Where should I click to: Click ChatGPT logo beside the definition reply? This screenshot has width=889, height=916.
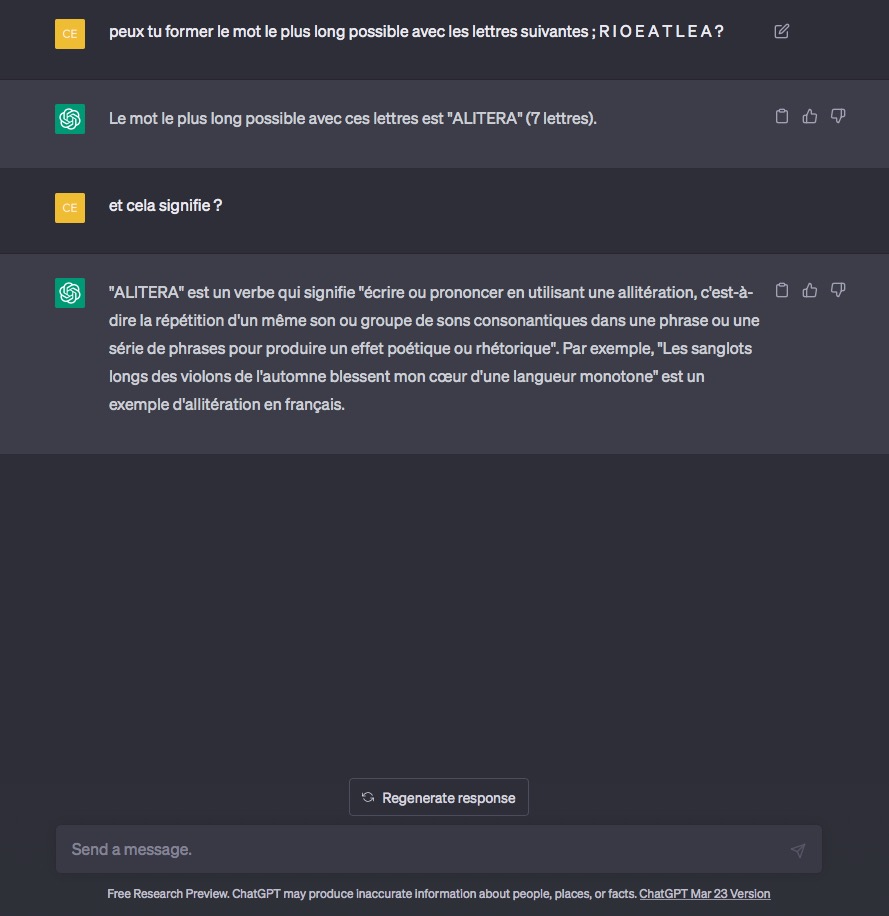point(70,293)
